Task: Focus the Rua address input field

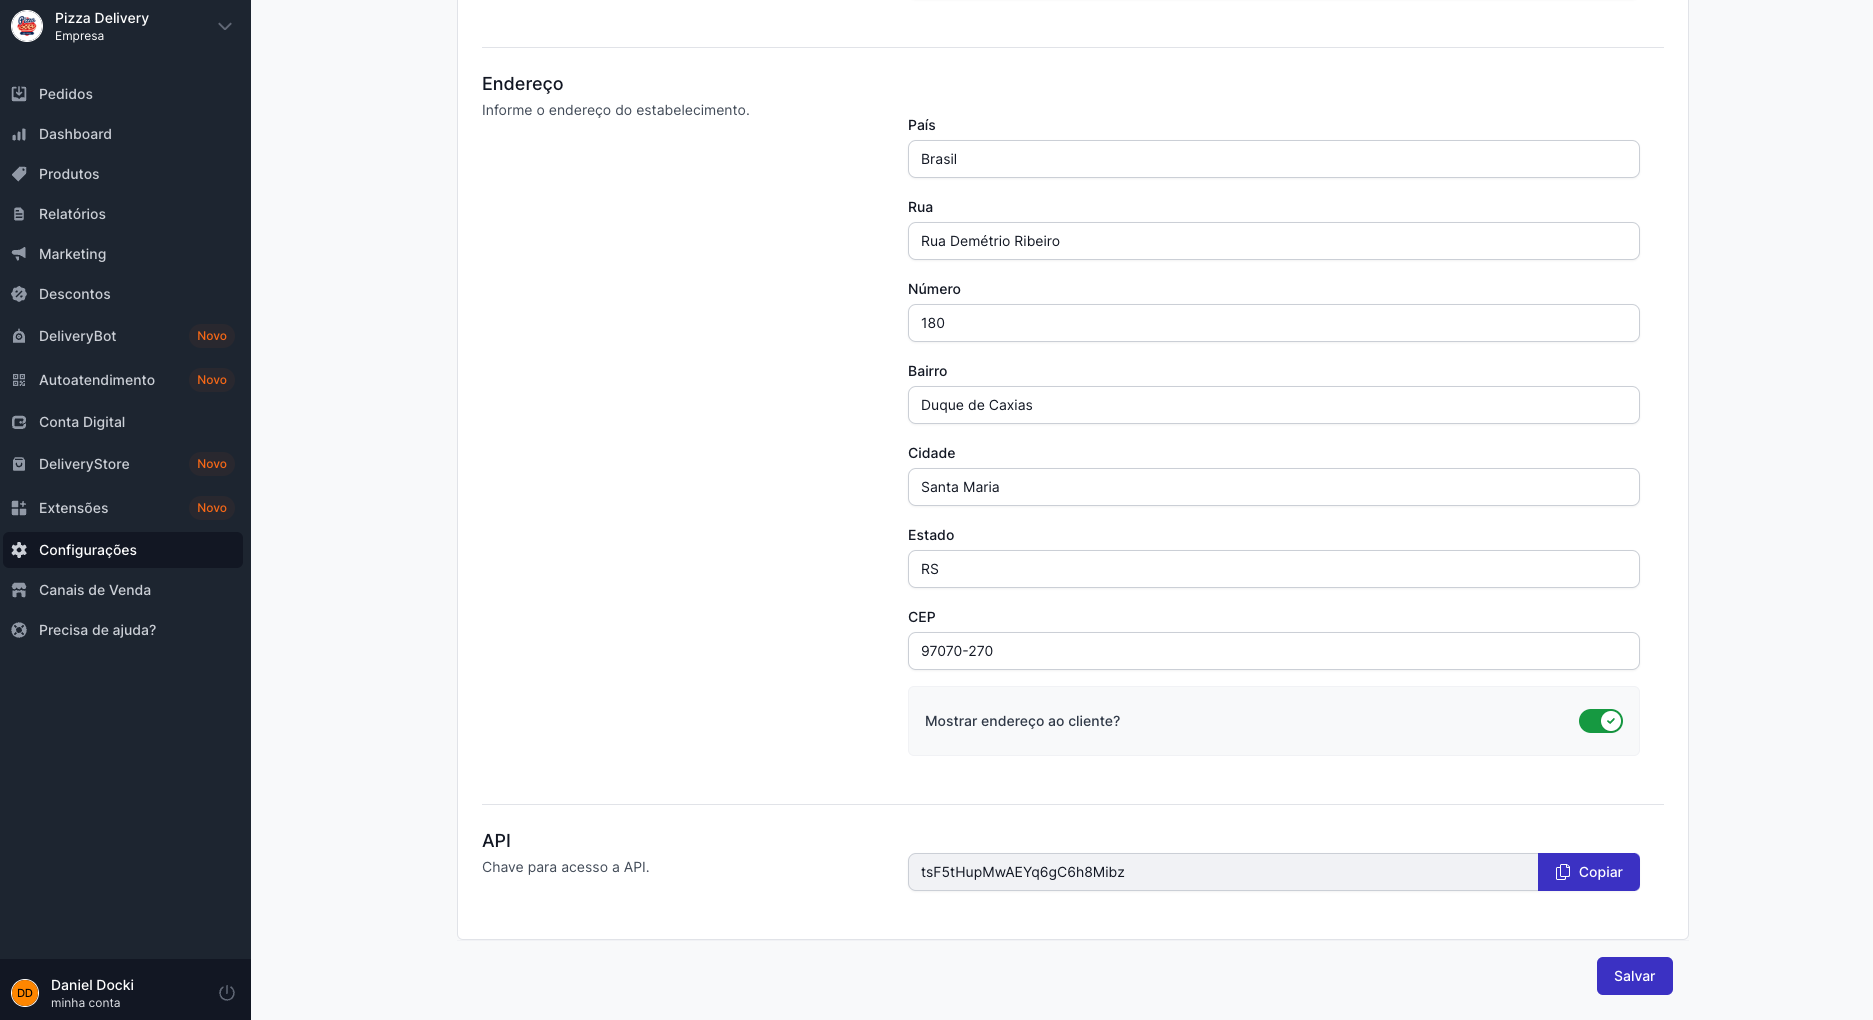Action: pyautogui.click(x=1272, y=241)
